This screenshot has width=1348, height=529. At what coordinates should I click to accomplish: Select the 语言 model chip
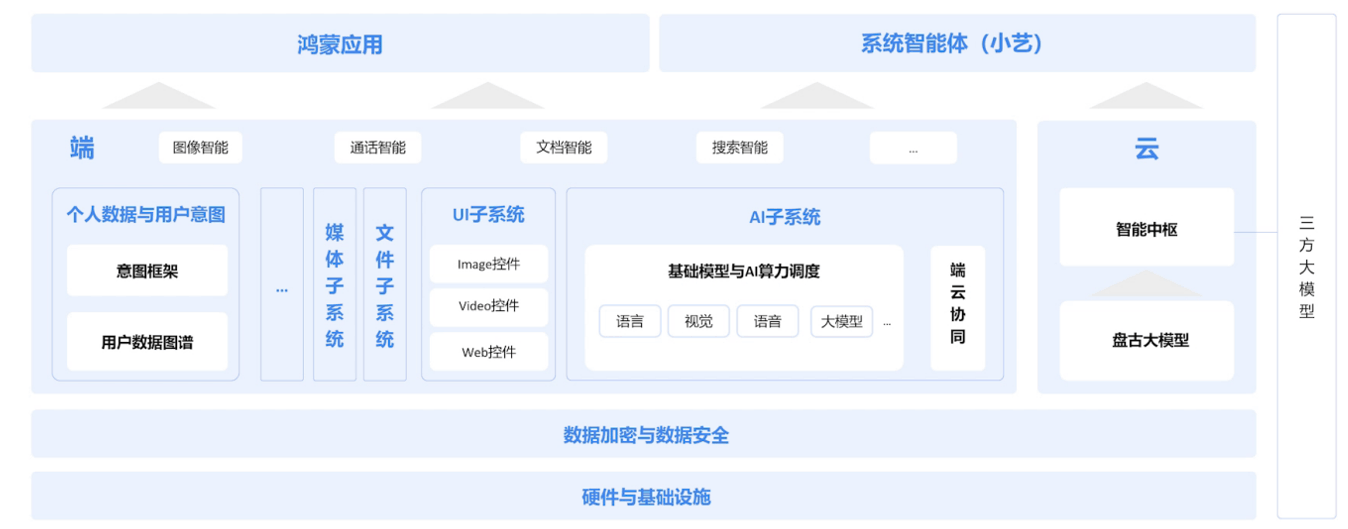pos(630,321)
